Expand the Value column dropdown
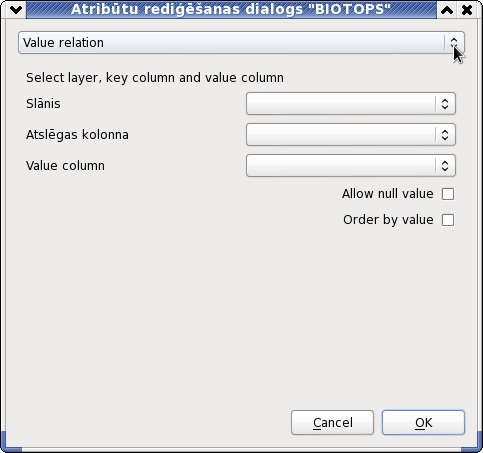The height and width of the screenshot is (453, 483). coord(351,166)
